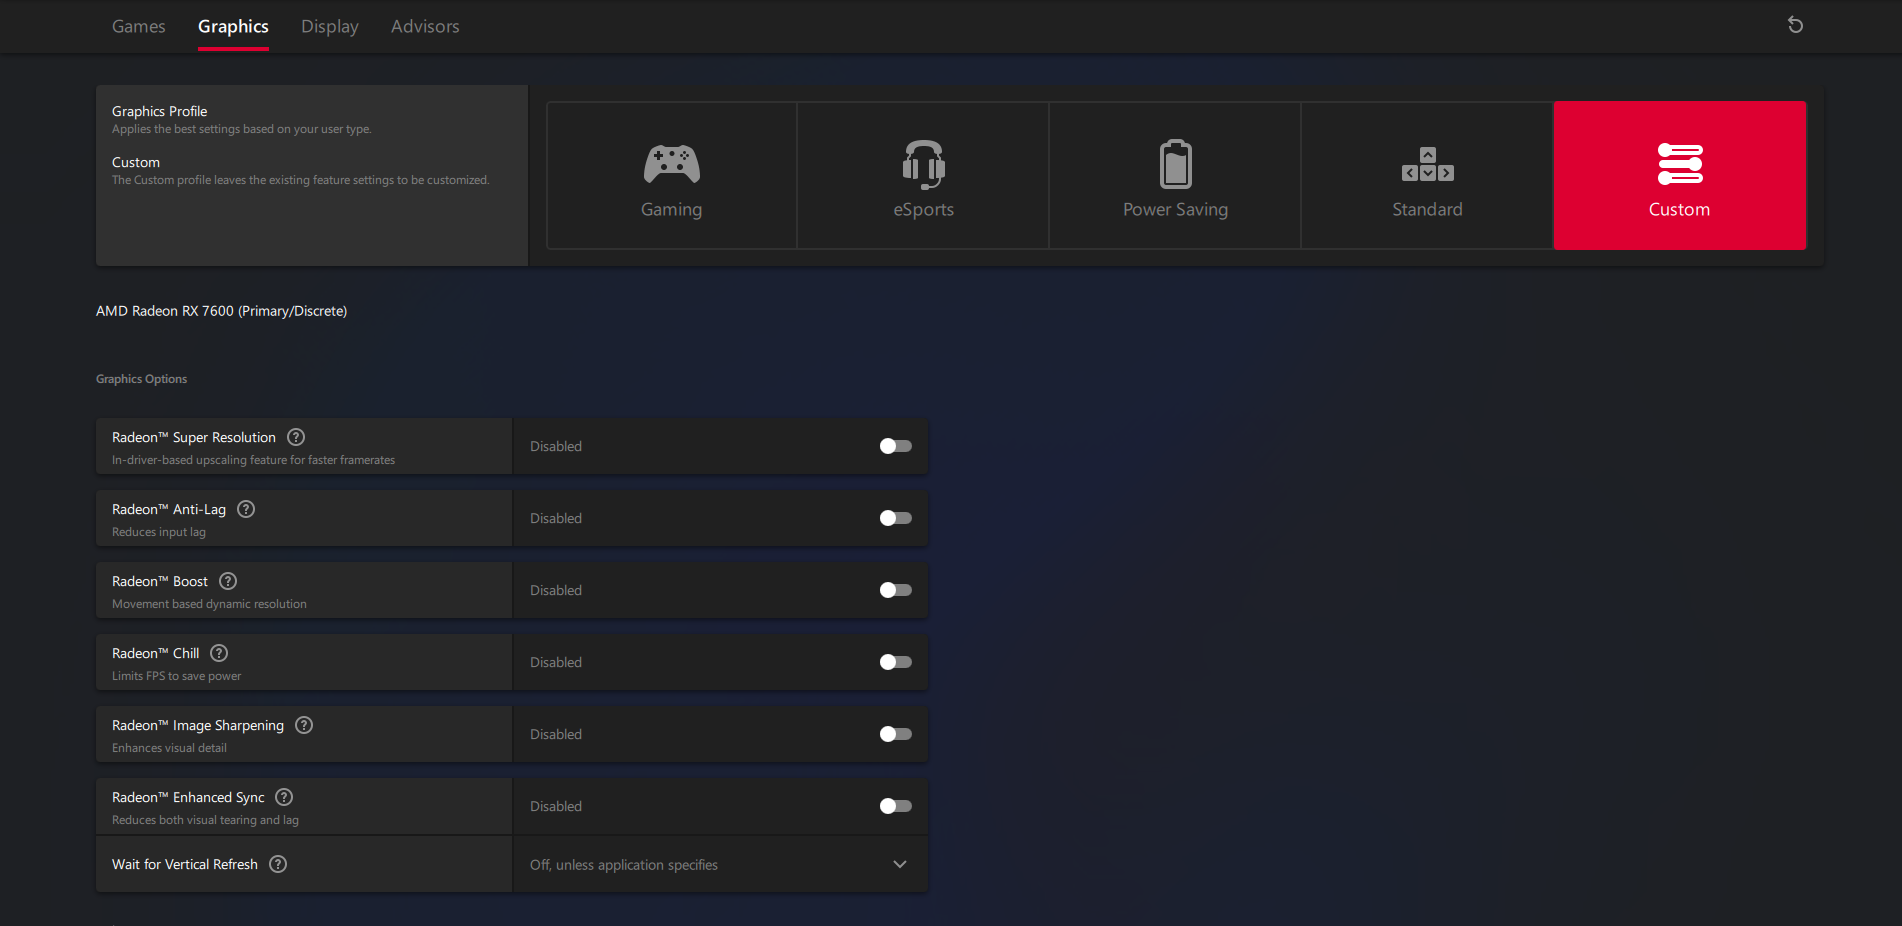1902x926 pixels.
Task: Click the Disabled status for Image Sharpening
Action: pyautogui.click(x=556, y=734)
